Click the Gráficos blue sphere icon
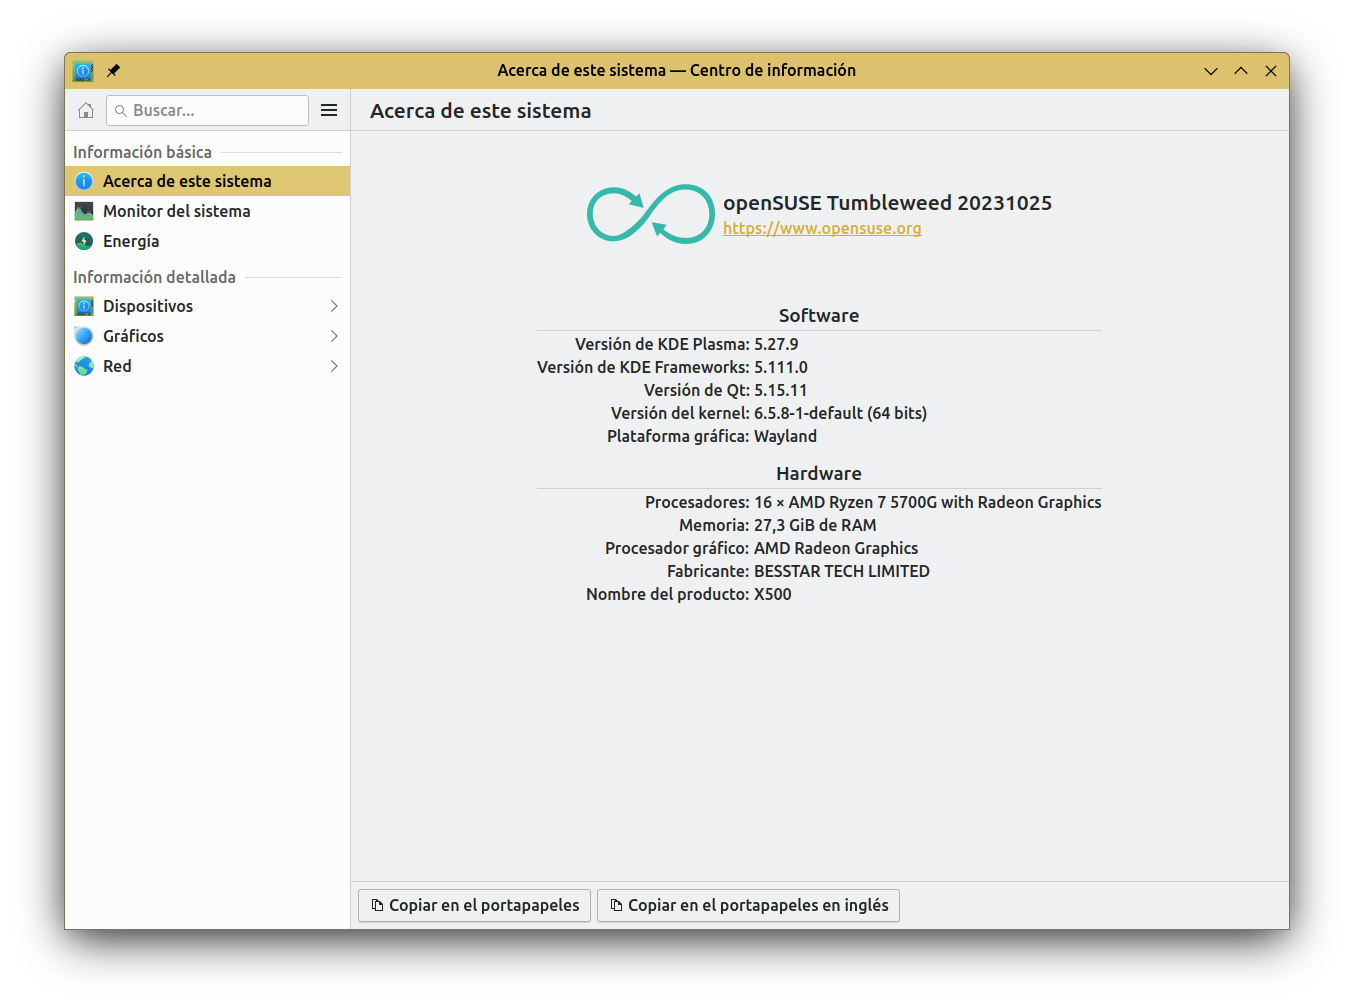This screenshot has width=1354, height=1006. [x=84, y=336]
